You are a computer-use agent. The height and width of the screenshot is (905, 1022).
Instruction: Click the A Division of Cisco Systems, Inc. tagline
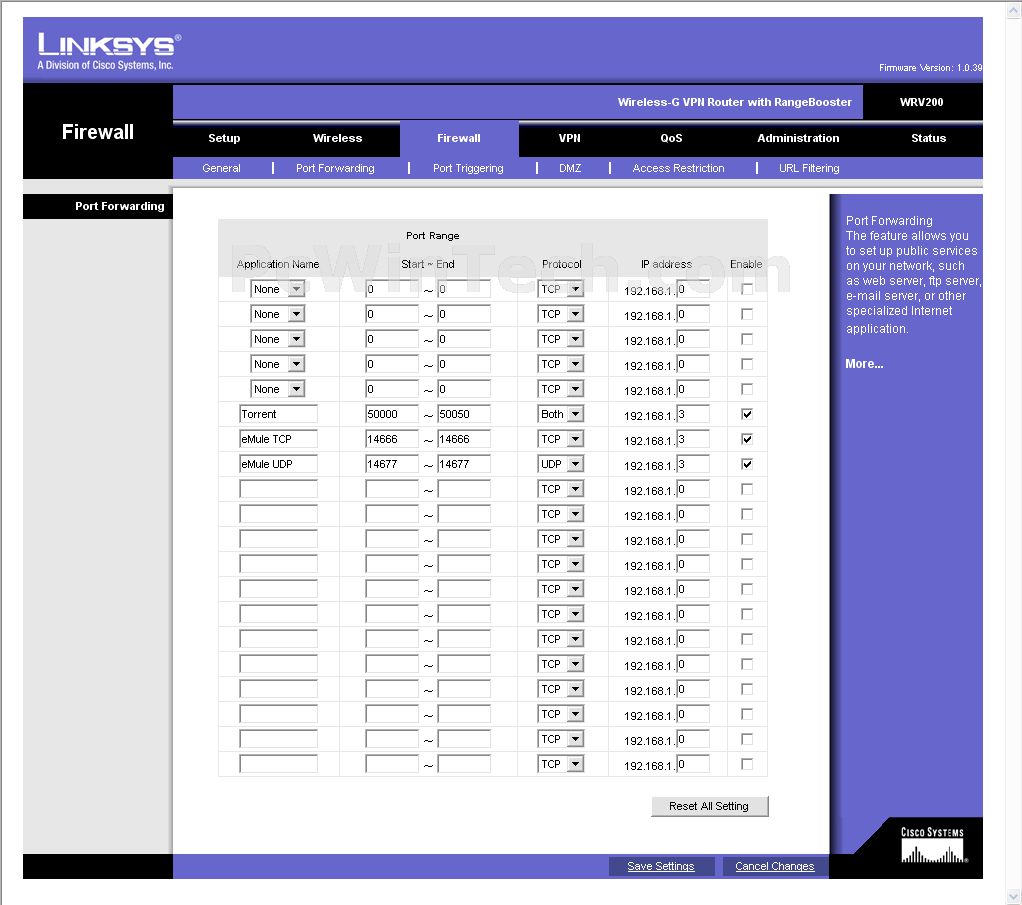(x=106, y=65)
